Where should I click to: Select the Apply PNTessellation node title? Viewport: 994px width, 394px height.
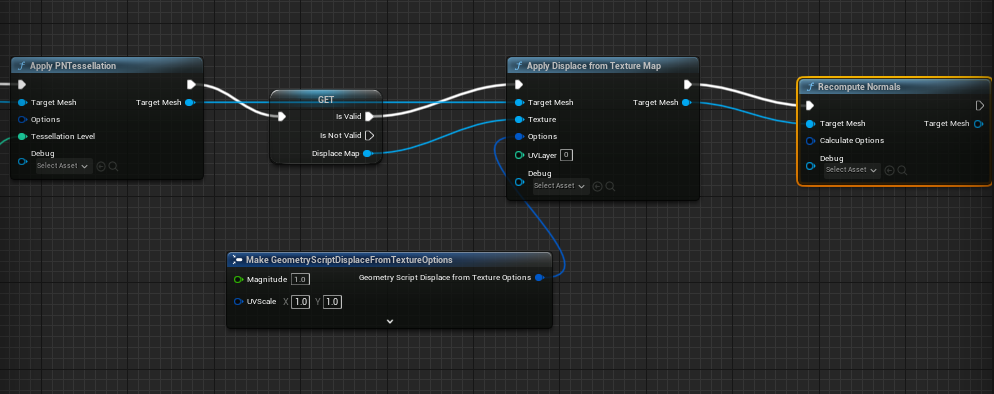(73, 66)
